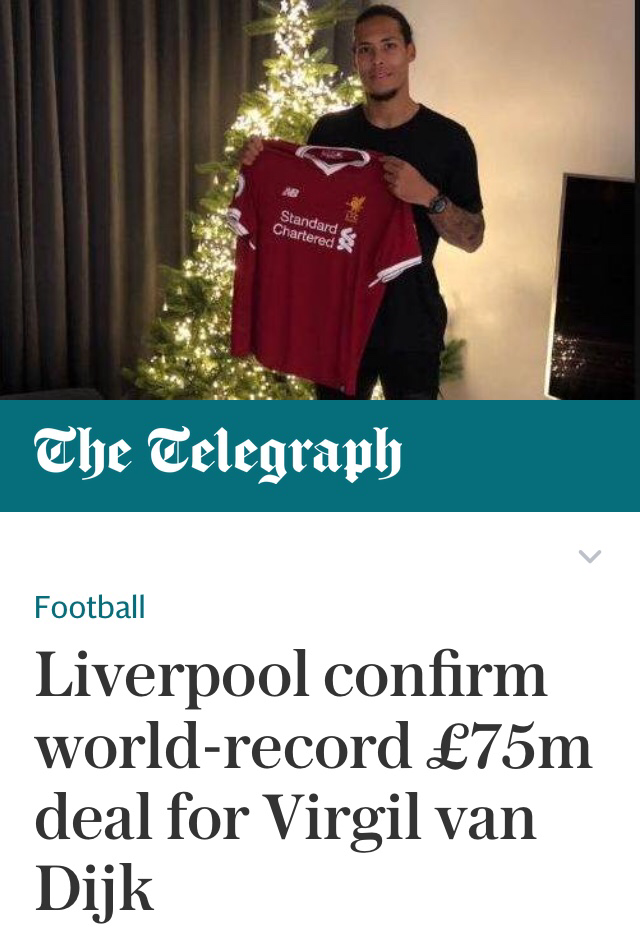Tap the word "Liverpool" in the headline
Screen dimensions: 640x936
tap(172, 677)
